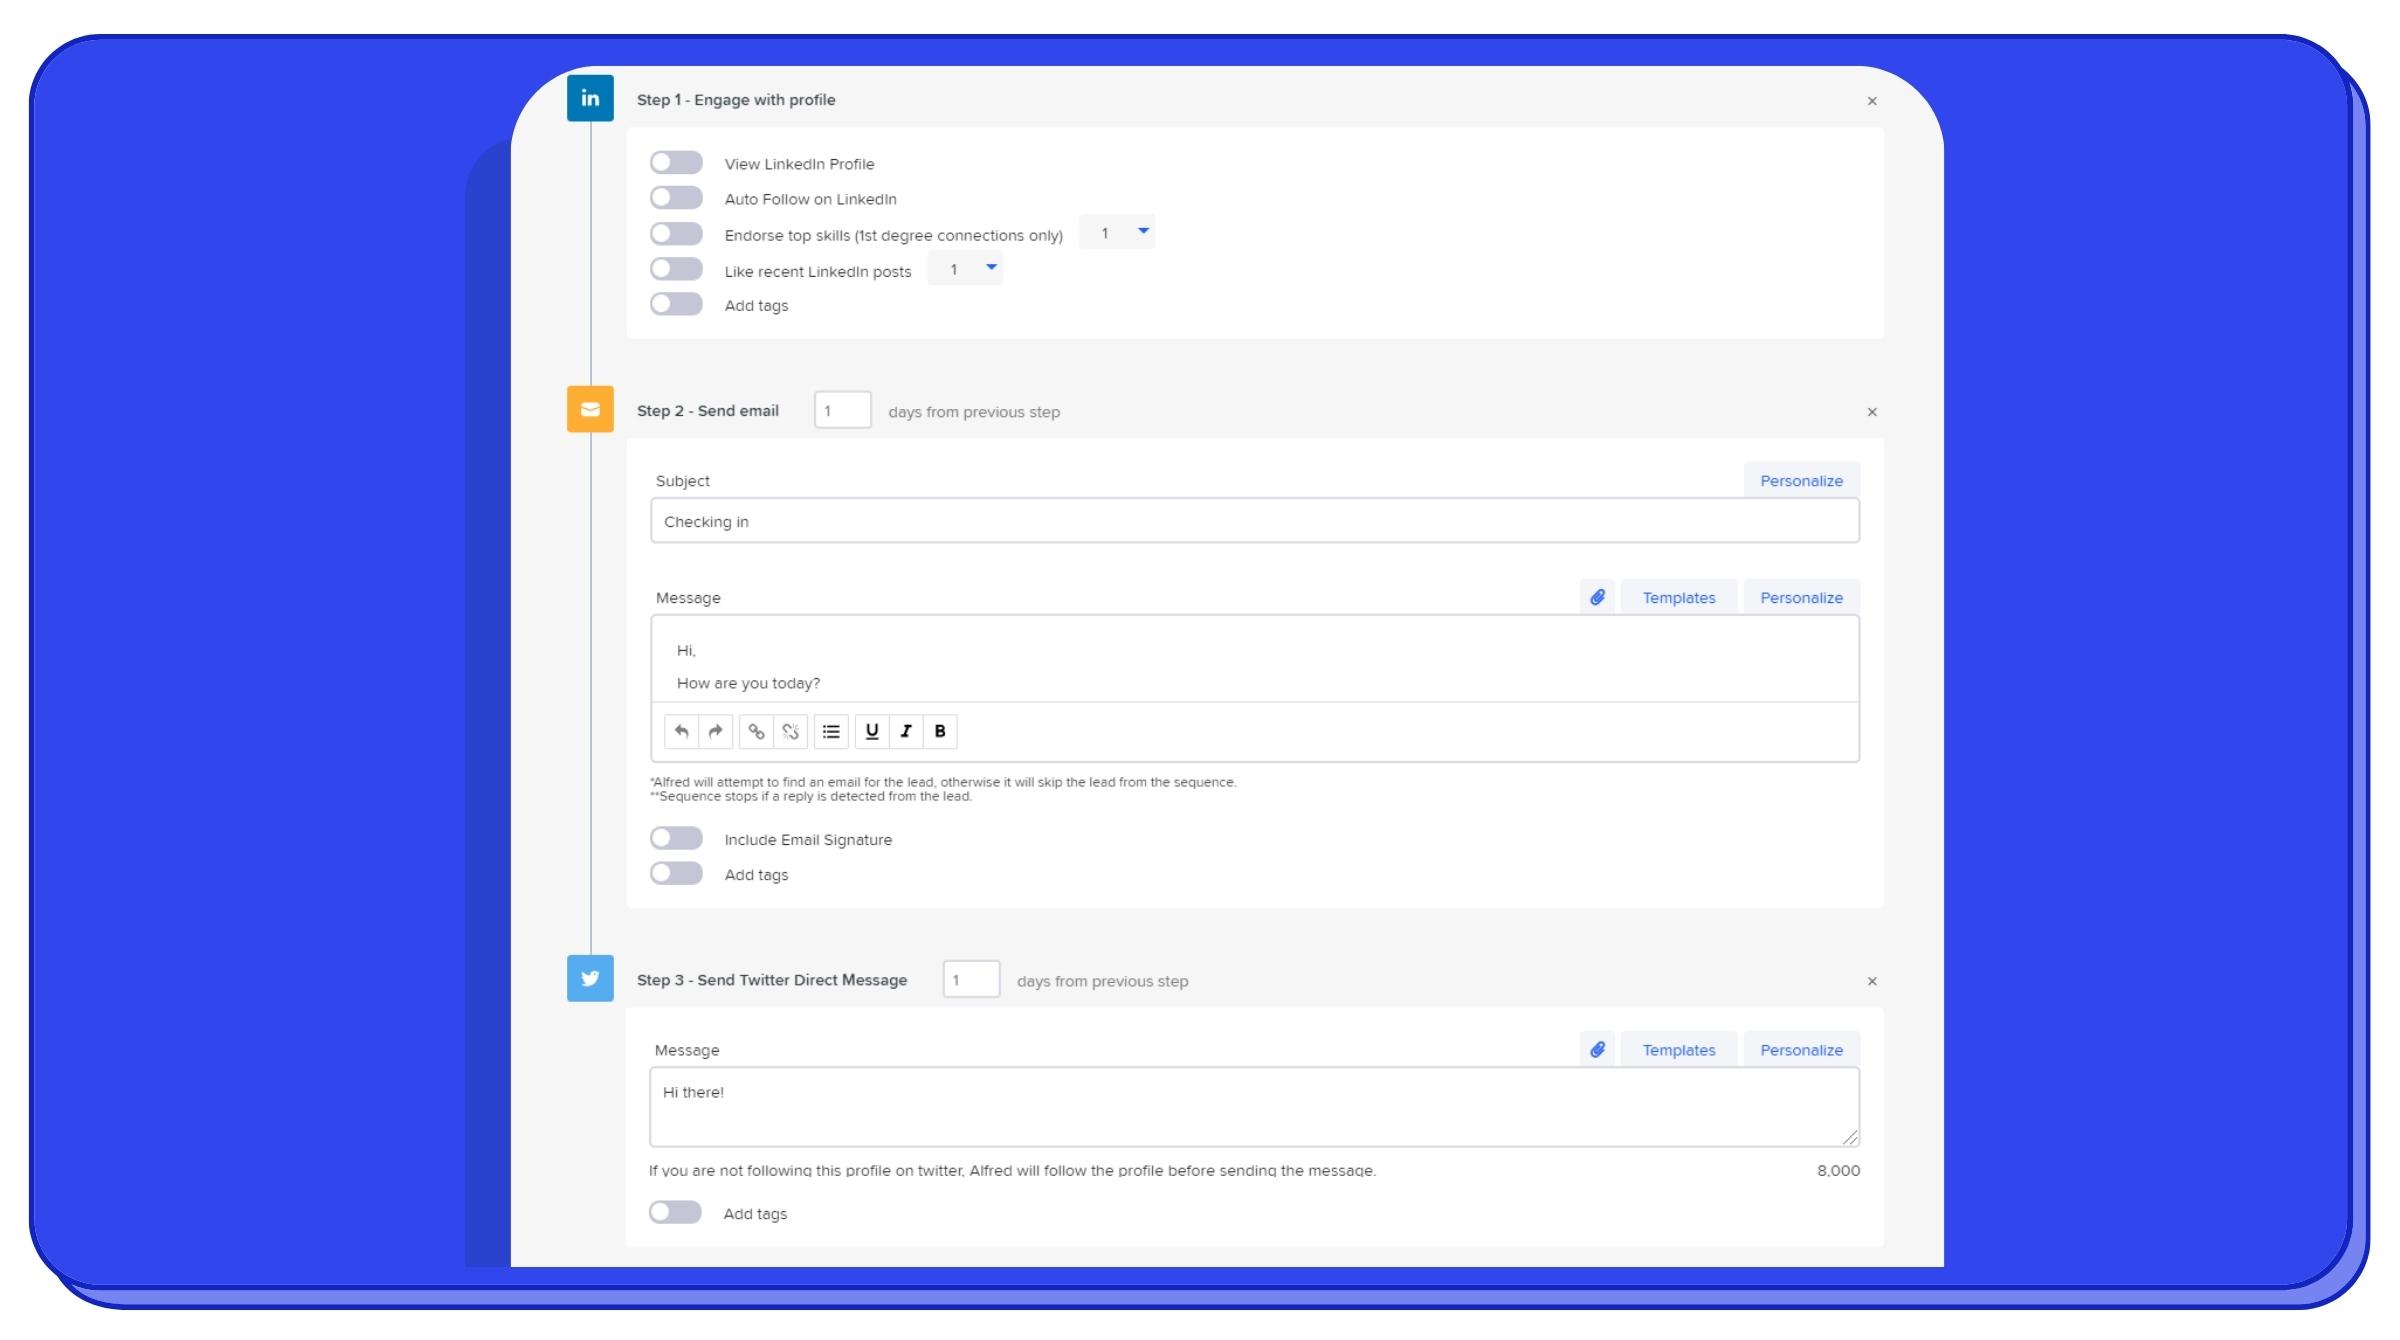Toggle bold formatting in email editor
Viewport: 2400px width, 1340px height.
click(940, 731)
